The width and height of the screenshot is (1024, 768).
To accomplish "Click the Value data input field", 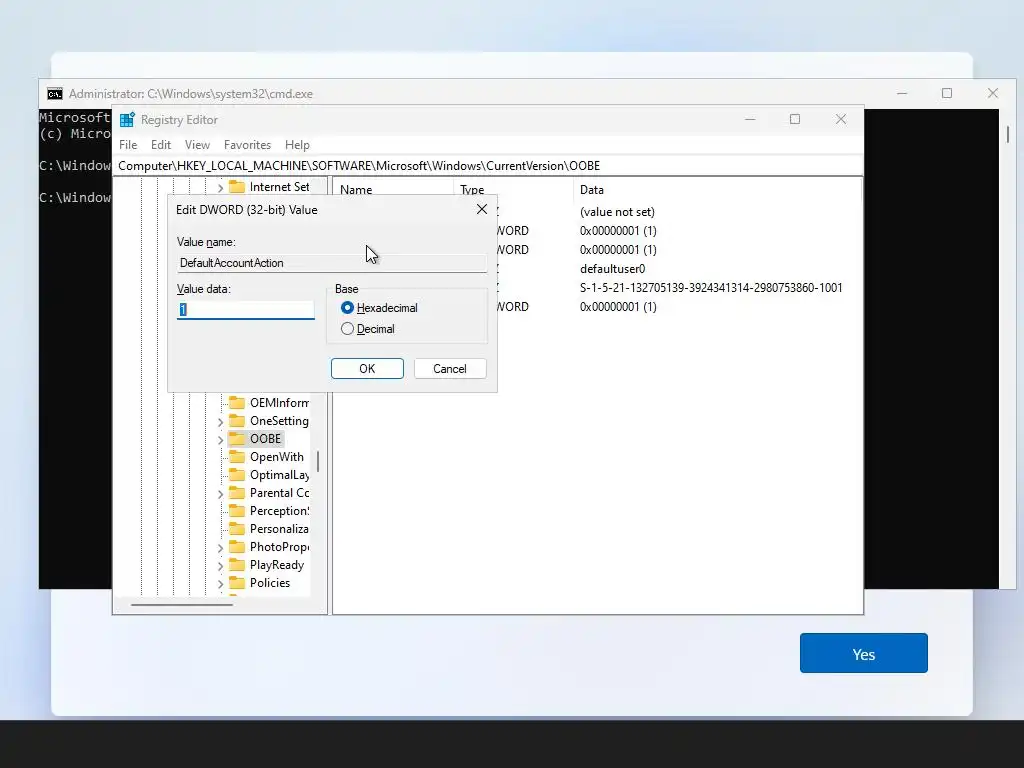I will pos(246,310).
